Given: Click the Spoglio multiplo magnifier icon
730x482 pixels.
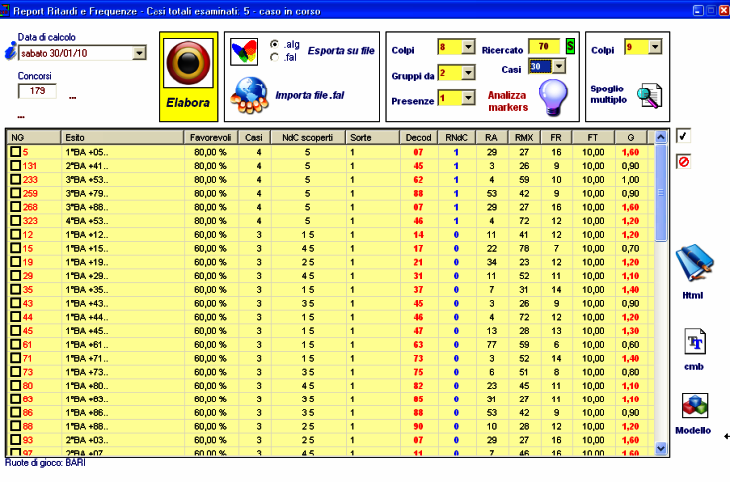Looking at the screenshot, I should pyautogui.click(x=649, y=96).
